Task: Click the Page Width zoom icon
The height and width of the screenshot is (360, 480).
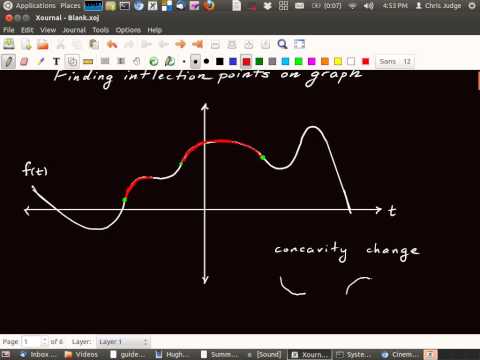Action: tap(232, 44)
